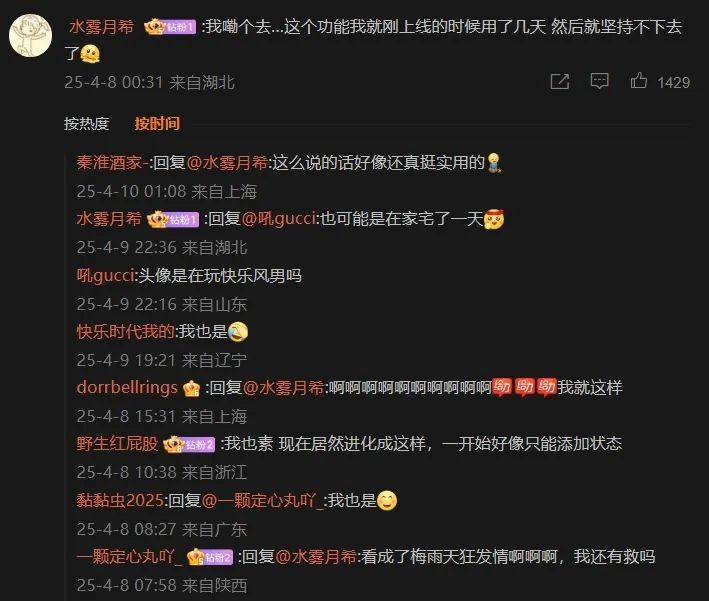Select the 按时间 sort tab
The width and height of the screenshot is (709, 601).
click(157, 123)
